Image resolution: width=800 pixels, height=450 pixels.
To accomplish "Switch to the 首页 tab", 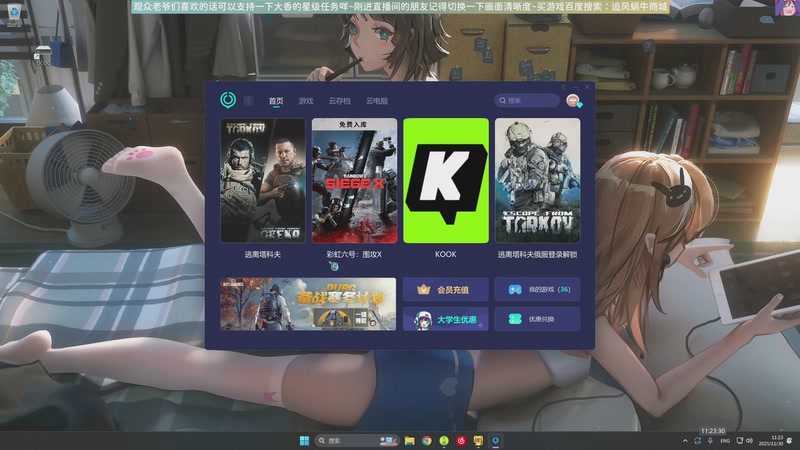I will pyautogui.click(x=276, y=101).
